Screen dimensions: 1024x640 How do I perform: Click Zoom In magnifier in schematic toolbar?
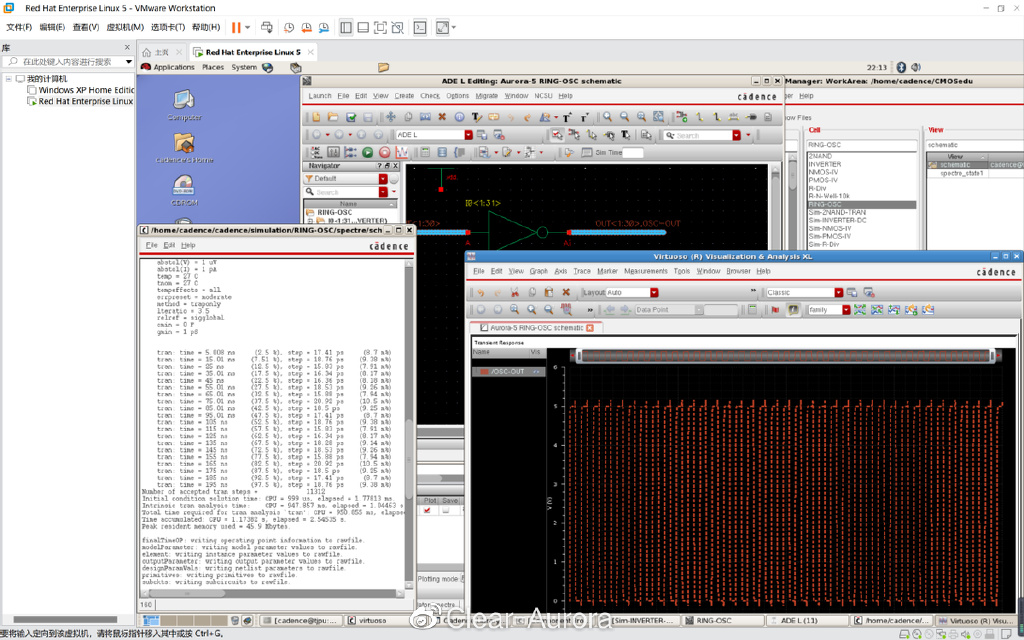(607, 117)
